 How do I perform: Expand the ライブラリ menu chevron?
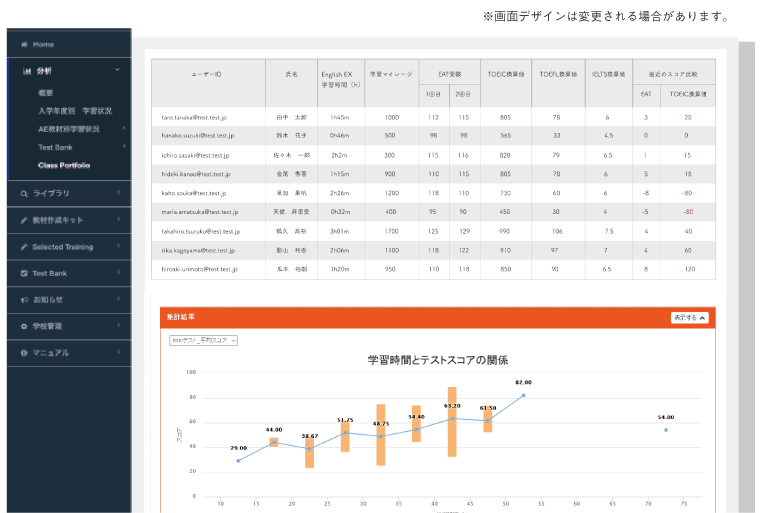[x=118, y=192]
